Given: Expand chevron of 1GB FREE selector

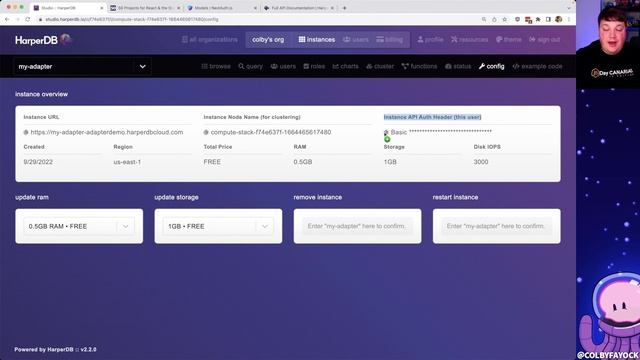Looking at the screenshot, I should pos(264,226).
